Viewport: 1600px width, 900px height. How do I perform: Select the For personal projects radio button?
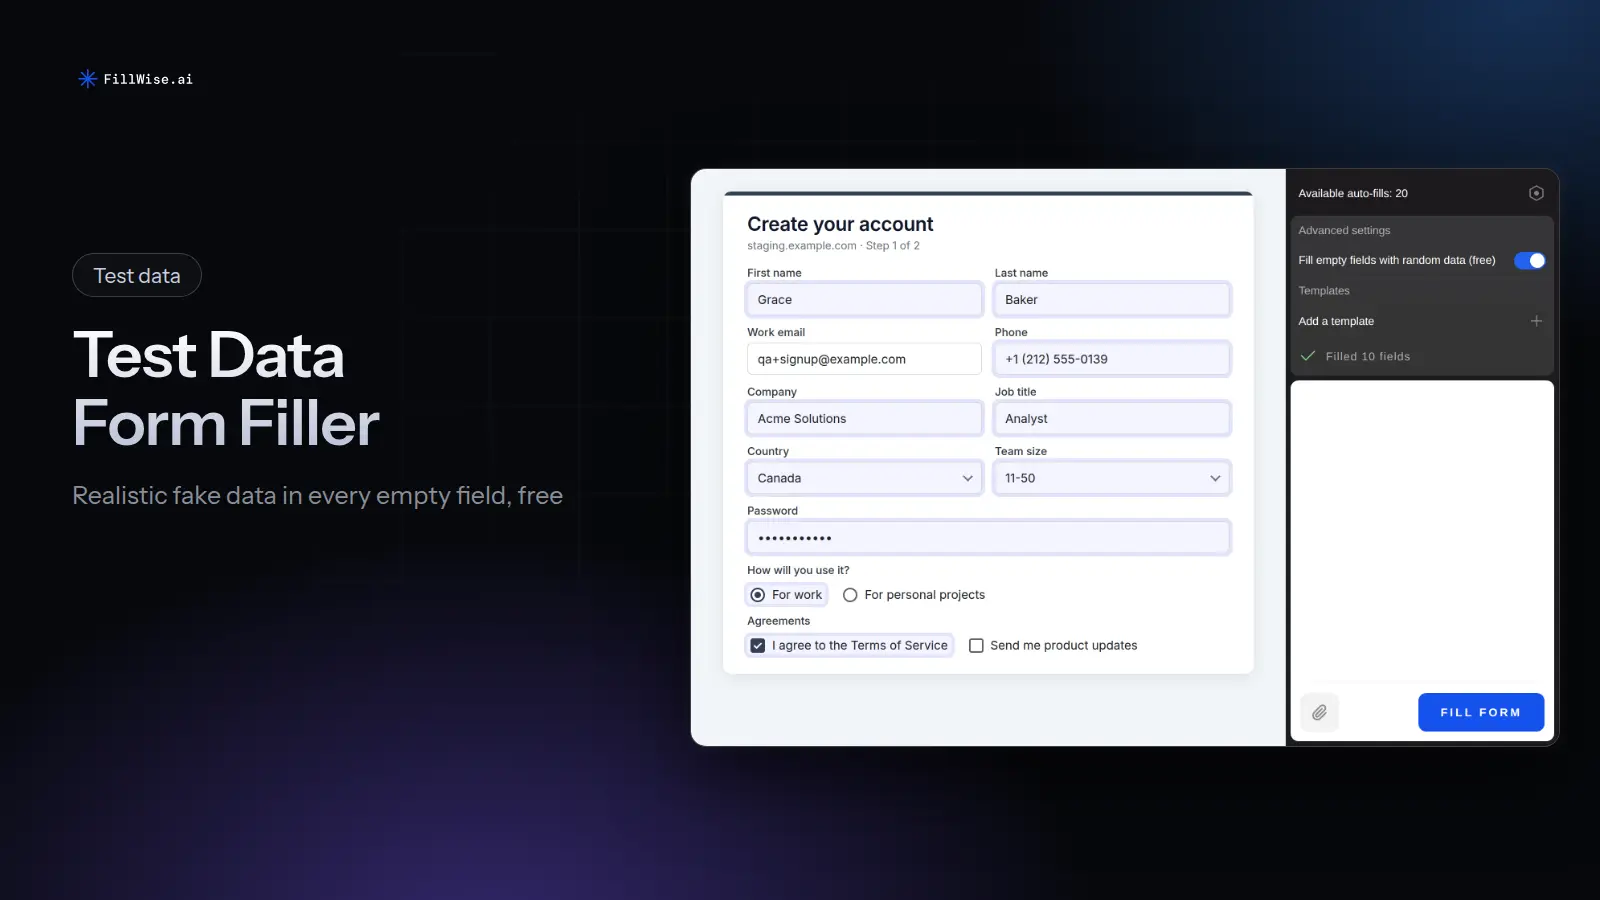click(850, 595)
